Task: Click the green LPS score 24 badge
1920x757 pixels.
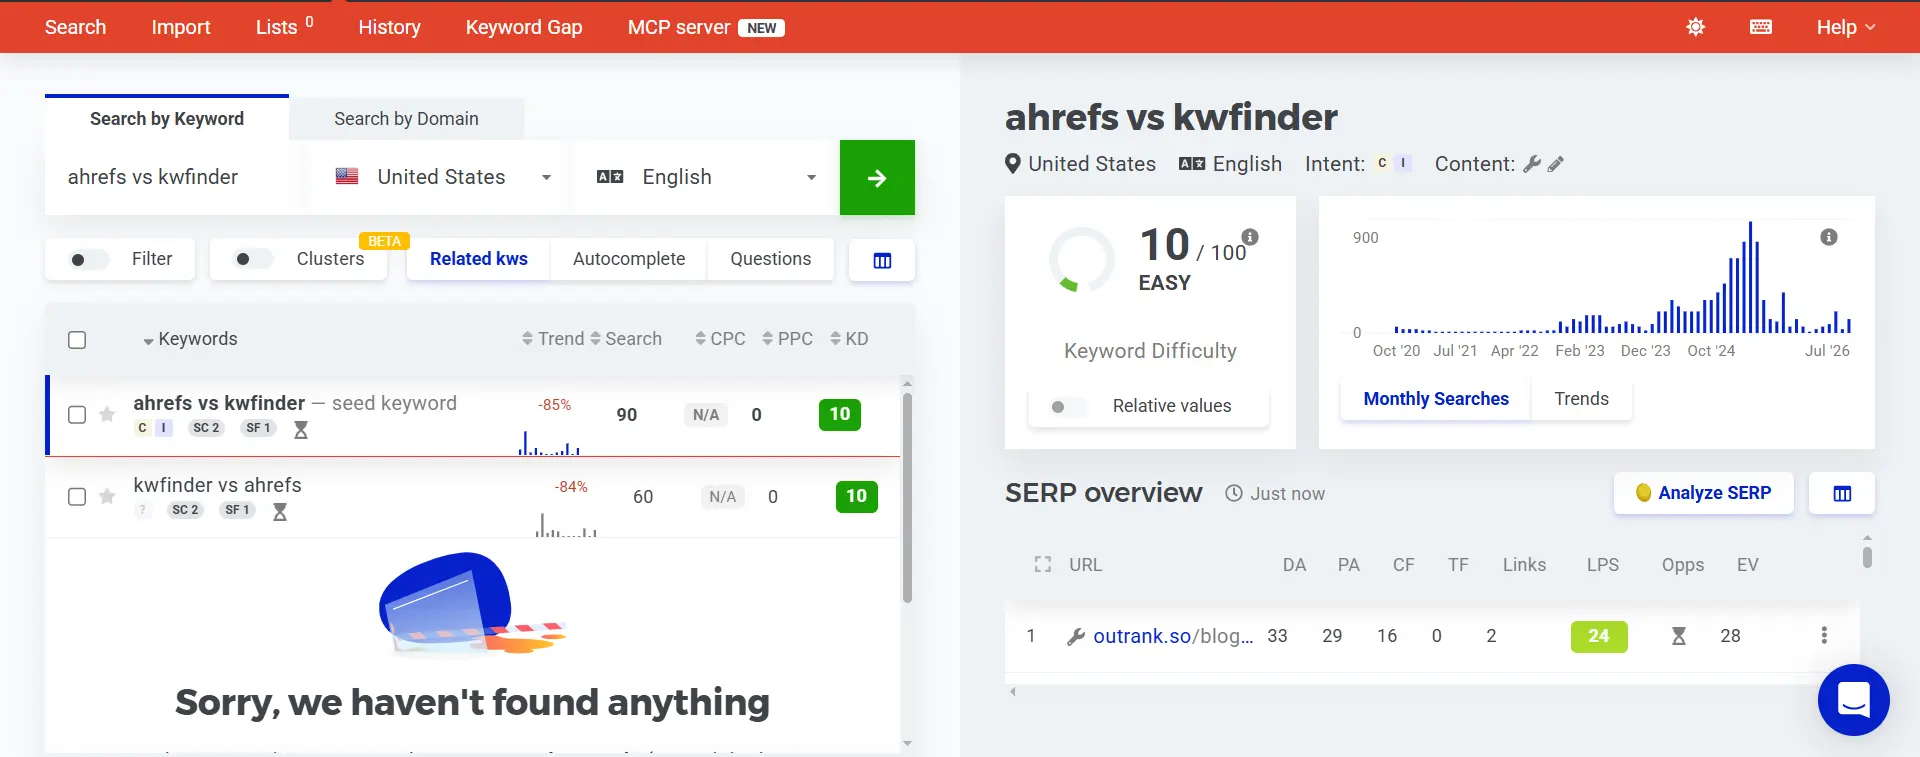Action: (1599, 636)
